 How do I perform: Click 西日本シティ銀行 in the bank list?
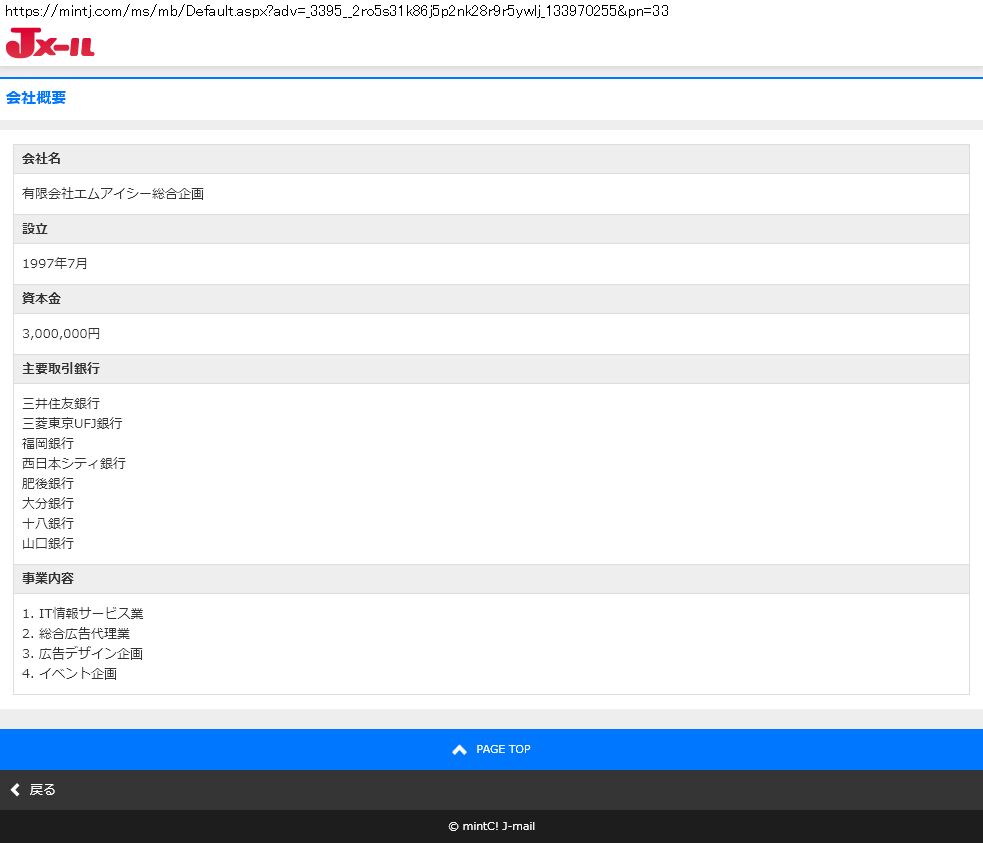tap(74, 464)
